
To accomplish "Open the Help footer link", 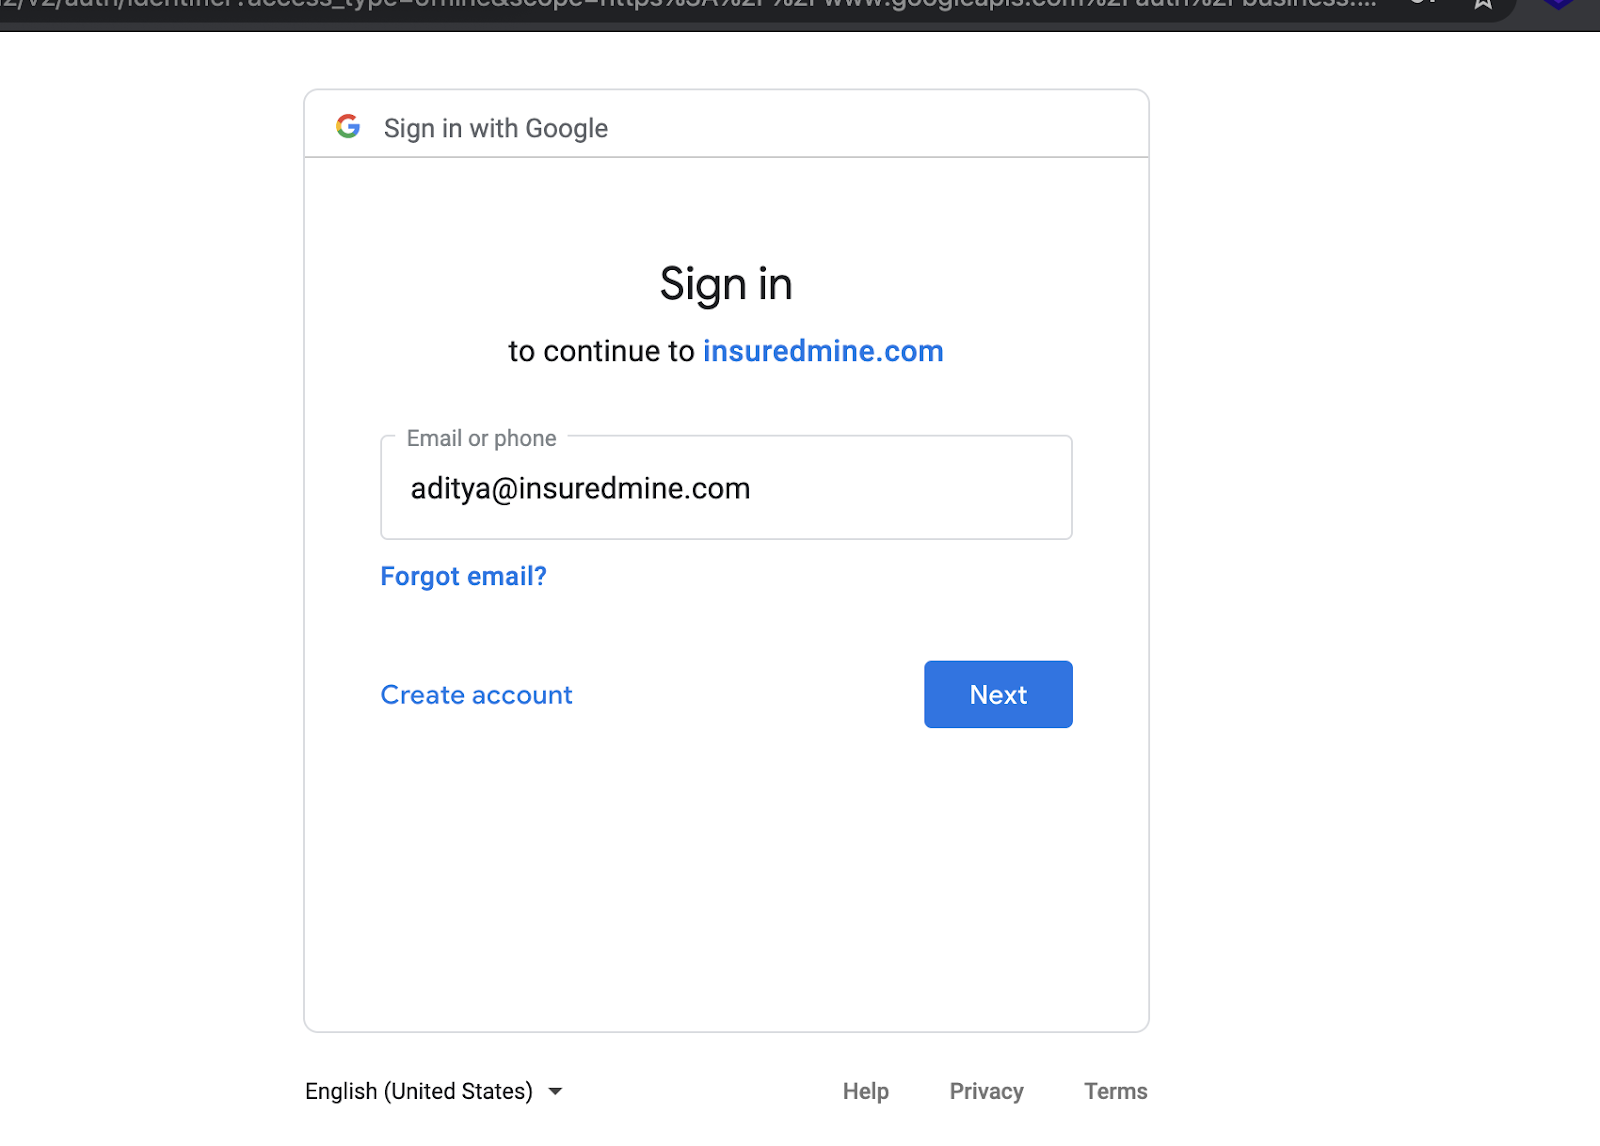I will click(x=865, y=1091).
